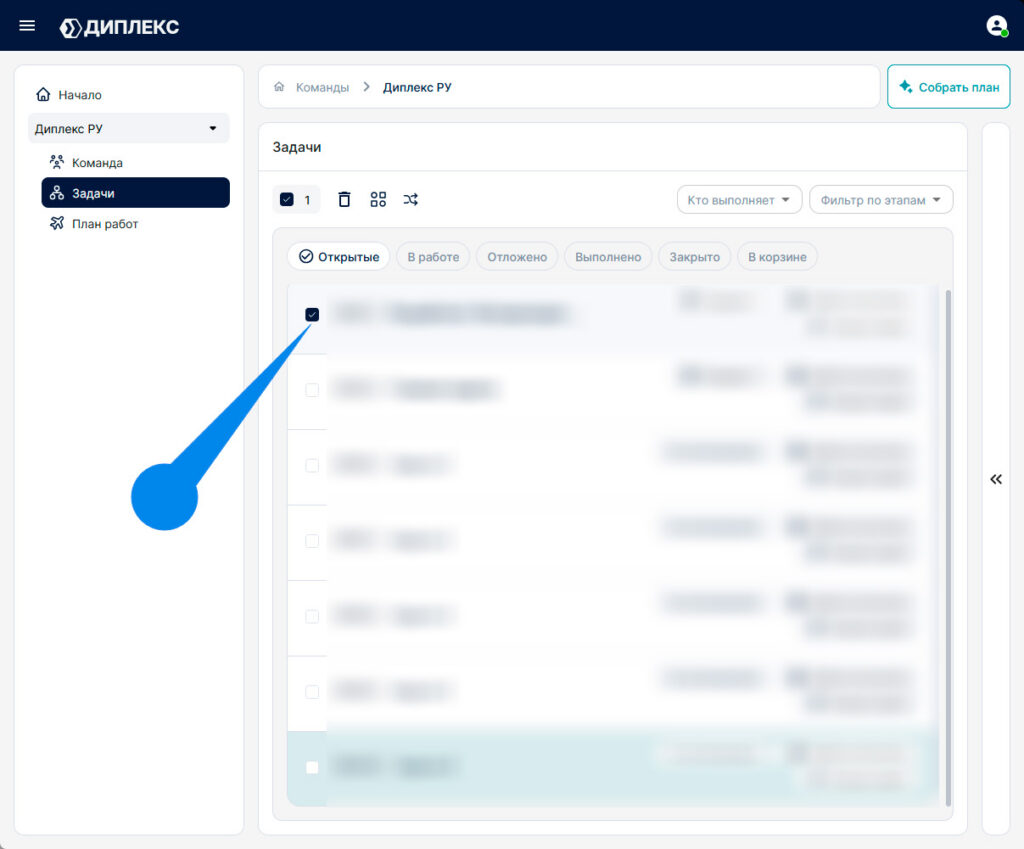Viewport: 1024px width, 849px height.
Task: Open the hamburger menu
Action: (x=27, y=25)
